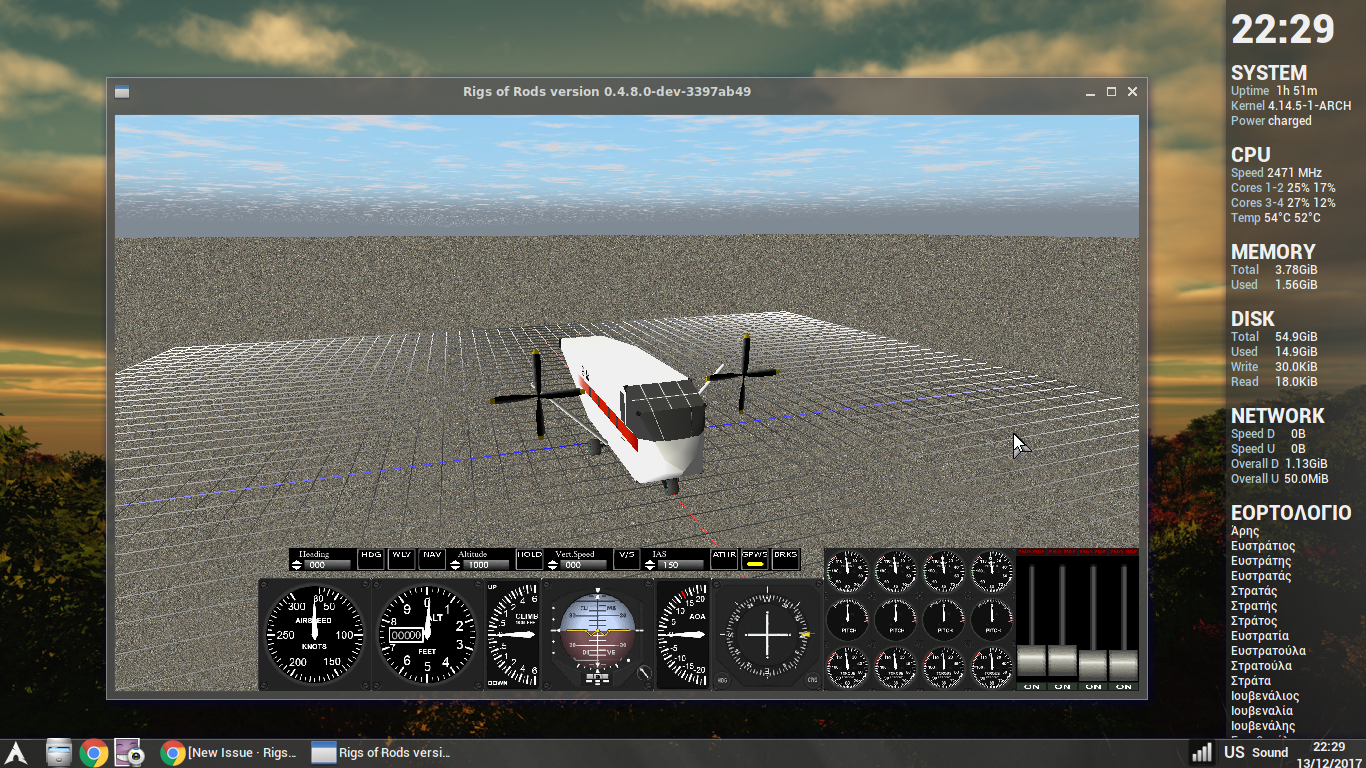1366x768 pixels.
Task: Click the small round knob on the attitude indicator
Action: pos(643,673)
